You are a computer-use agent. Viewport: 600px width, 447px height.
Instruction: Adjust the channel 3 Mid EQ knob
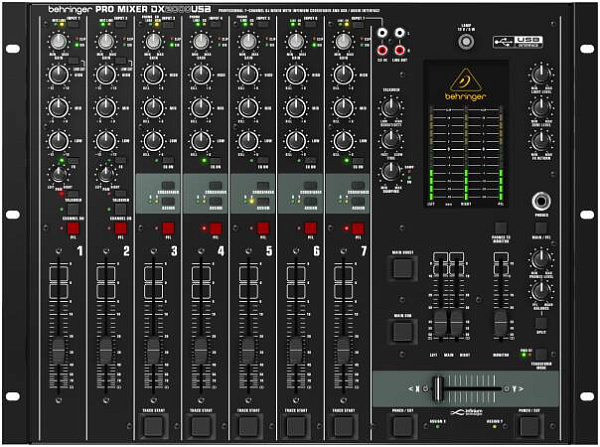153,108
